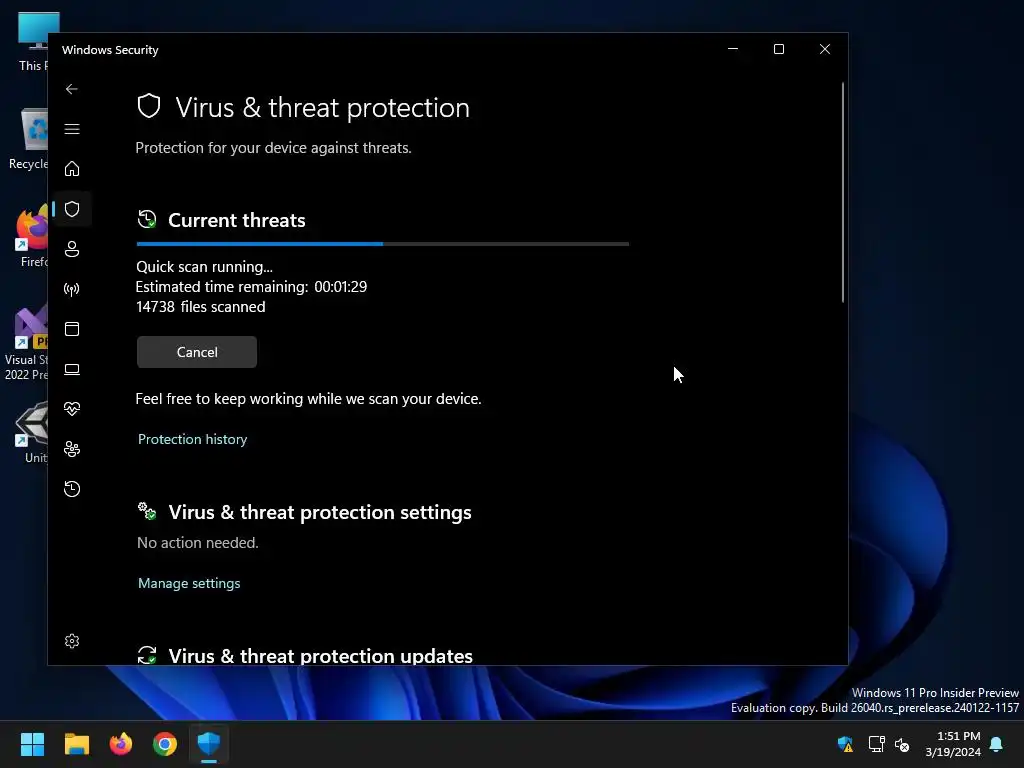This screenshot has height=768, width=1024.
Task: Select Virus & threat protection shield icon in sidebar
Action: pyautogui.click(x=72, y=209)
